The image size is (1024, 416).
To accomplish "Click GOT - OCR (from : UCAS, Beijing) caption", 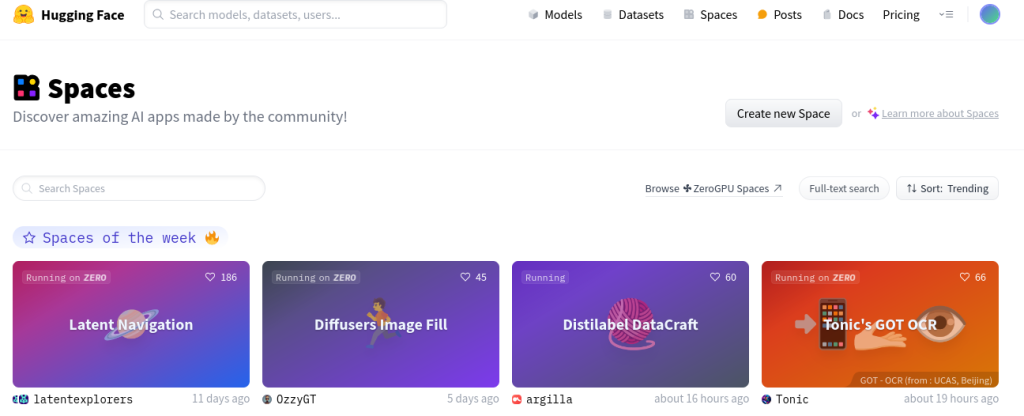I will pos(926,379).
